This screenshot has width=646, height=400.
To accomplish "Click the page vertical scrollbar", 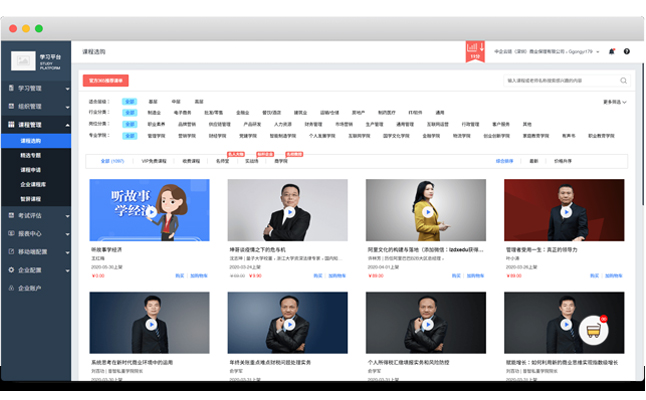I will point(643,134).
